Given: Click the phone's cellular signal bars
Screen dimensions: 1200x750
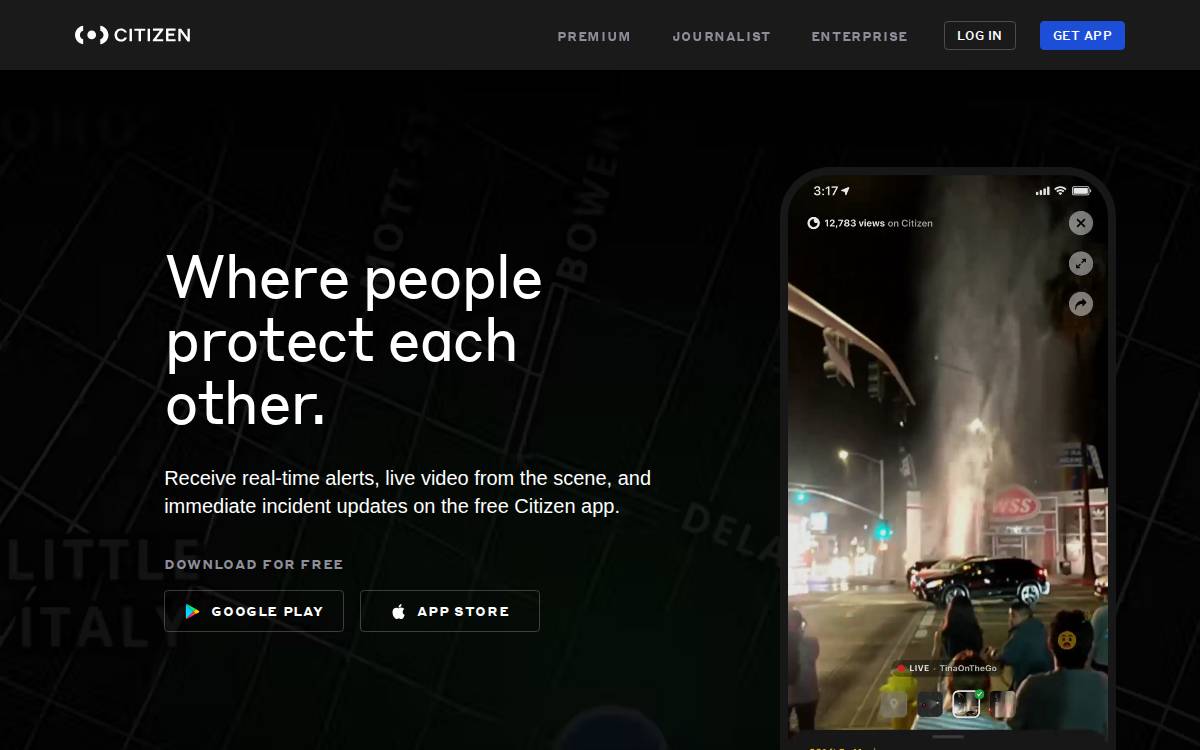Looking at the screenshot, I should tap(1043, 190).
